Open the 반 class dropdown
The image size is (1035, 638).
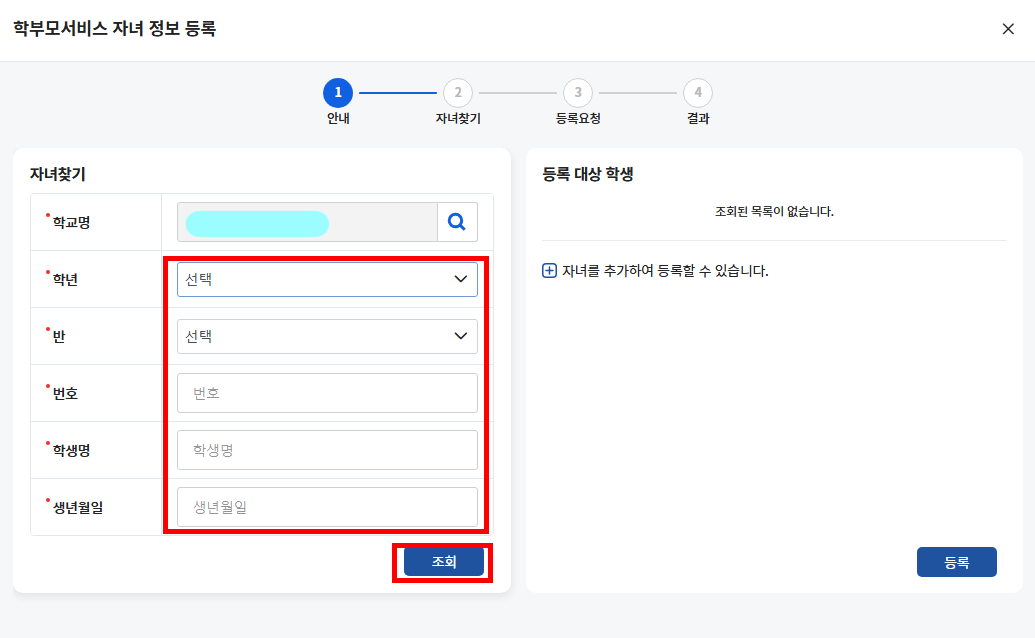[x=327, y=336]
